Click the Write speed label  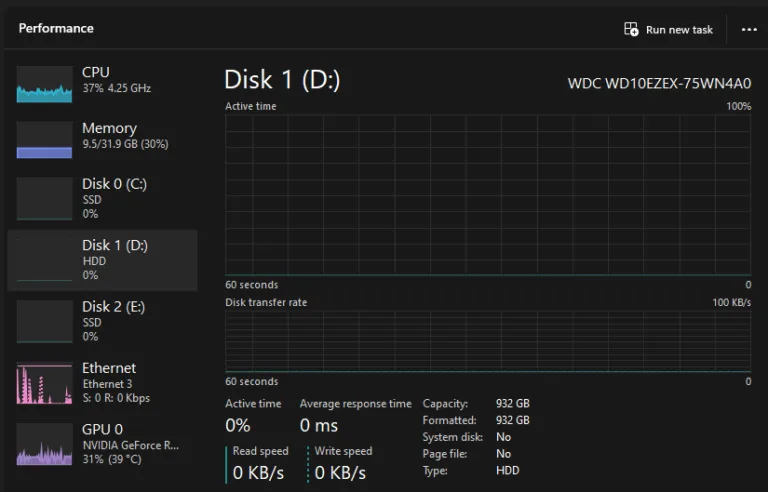pyautogui.click(x=343, y=451)
